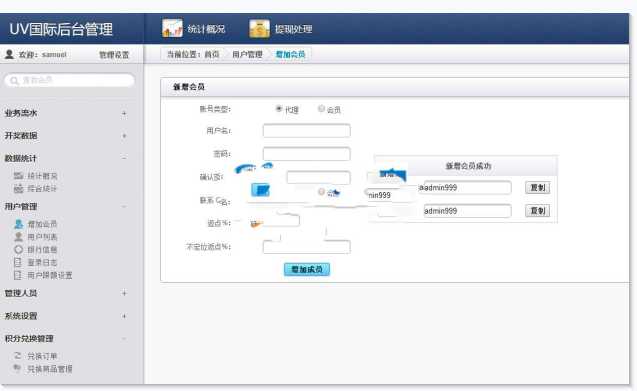Click the 兑换订单 exchange arrows icon
Screen dimensions: 637x391
(17, 356)
